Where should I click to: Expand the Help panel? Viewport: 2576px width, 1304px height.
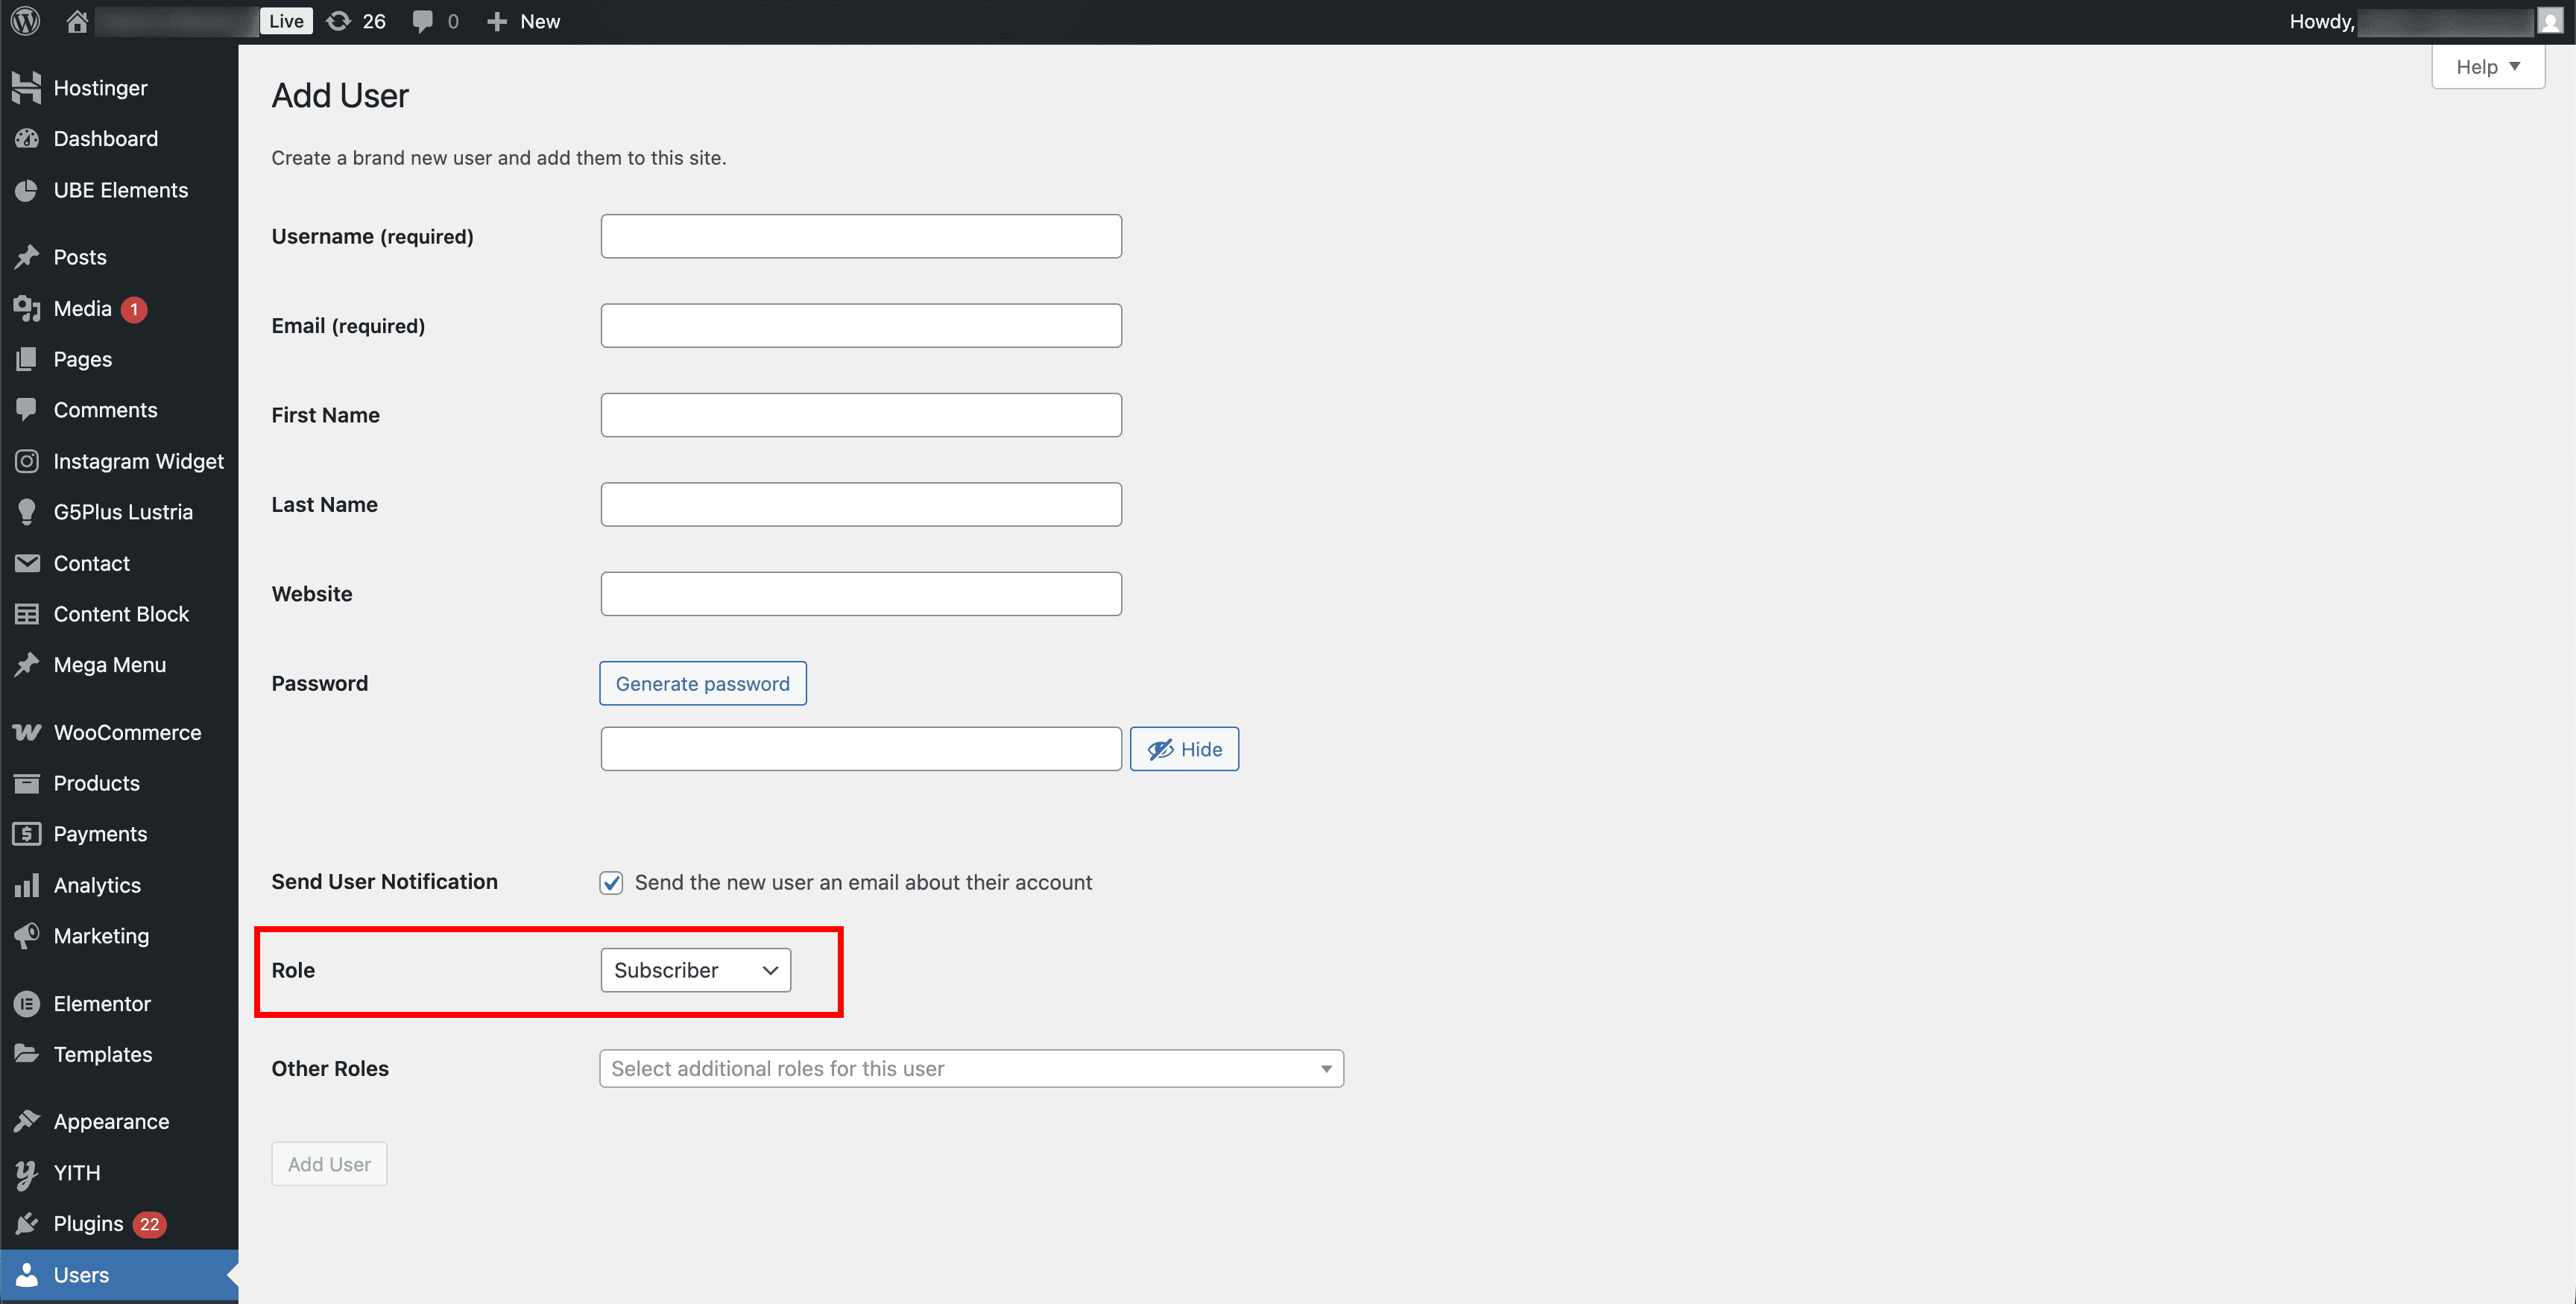point(2487,66)
